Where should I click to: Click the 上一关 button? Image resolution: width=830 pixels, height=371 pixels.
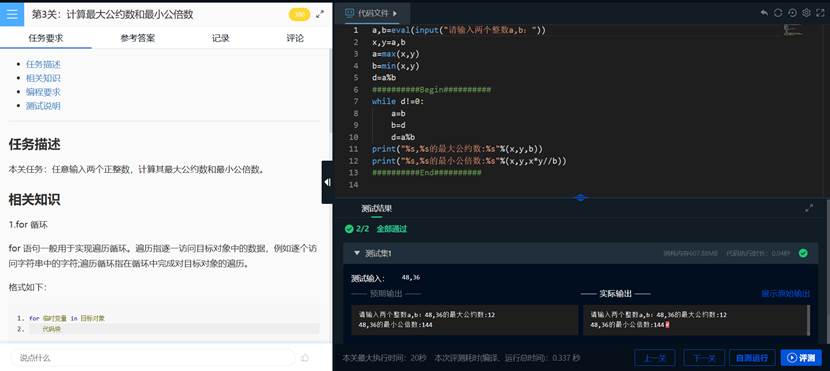(x=654, y=358)
